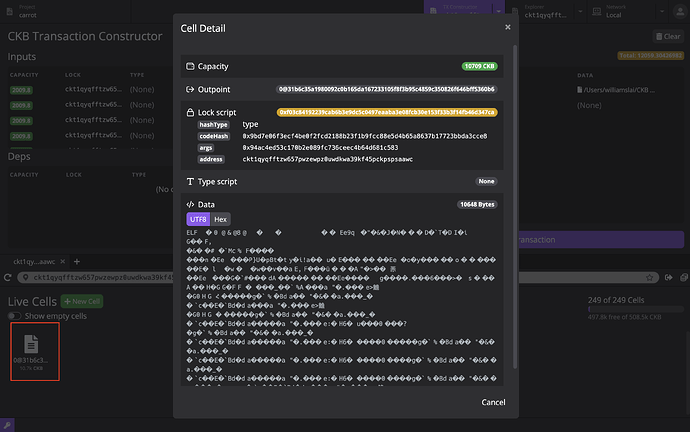The image size is (690, 432).
Task: Click the project icon beside carrot
Action: (10, 11)
